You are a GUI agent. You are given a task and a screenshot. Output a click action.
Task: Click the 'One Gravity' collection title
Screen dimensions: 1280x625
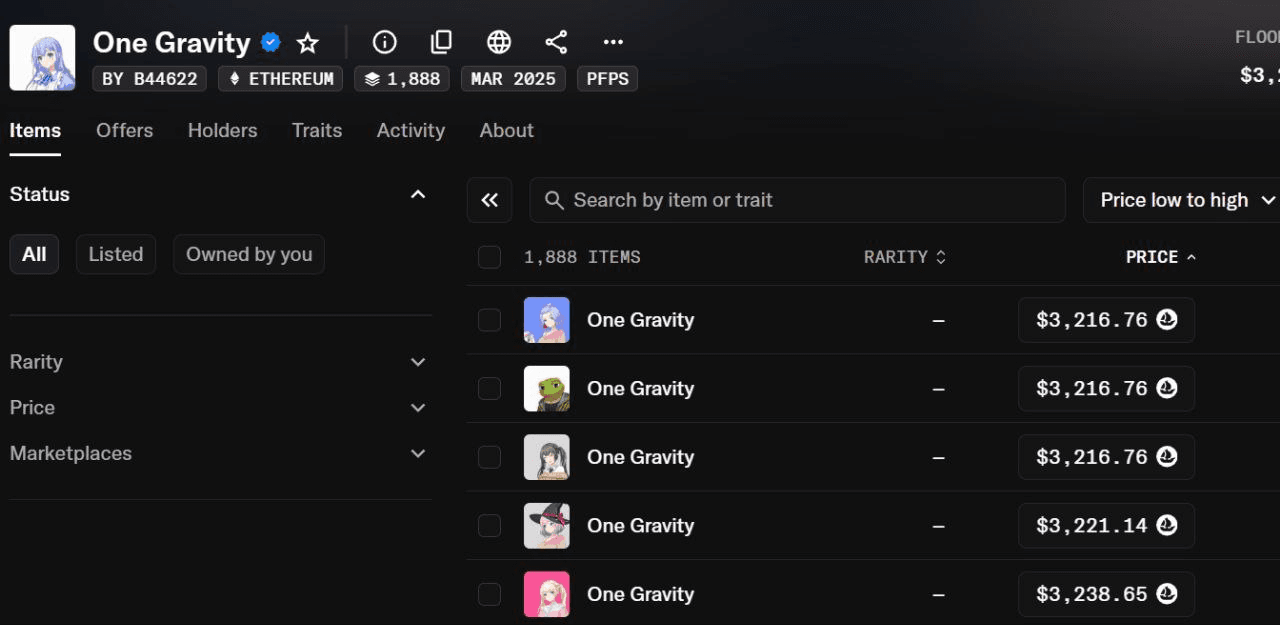172,42
